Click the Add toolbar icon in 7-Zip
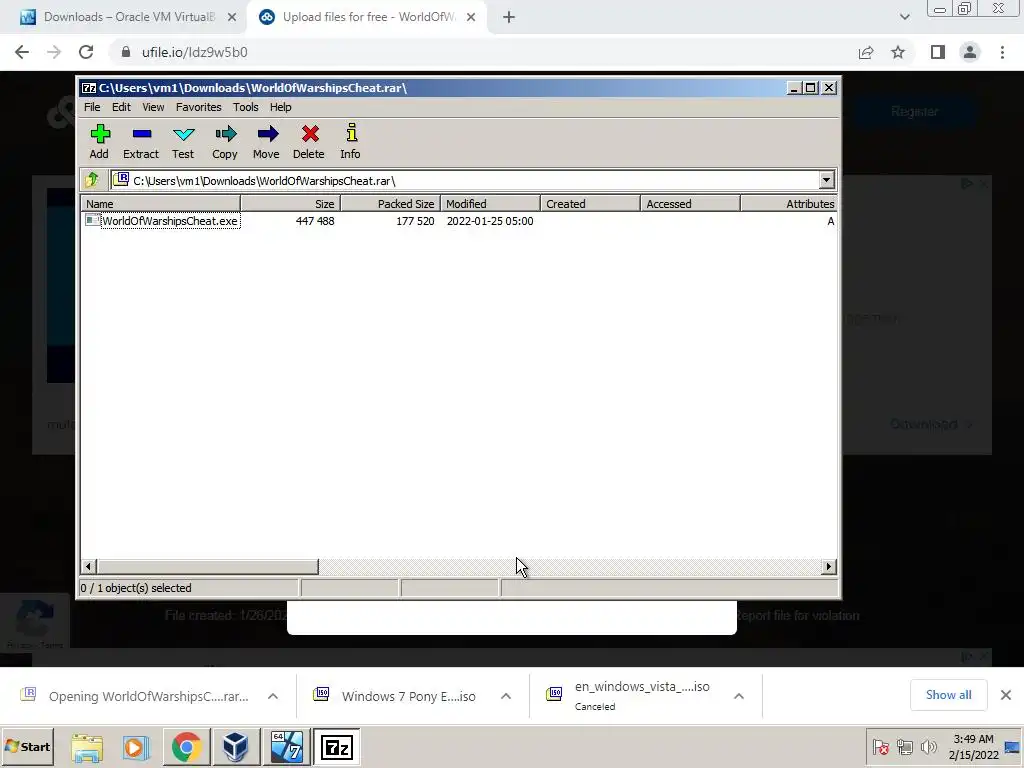Image resolution: width=1024 pixels, height=768 pixels. click(x=99, y=141)
